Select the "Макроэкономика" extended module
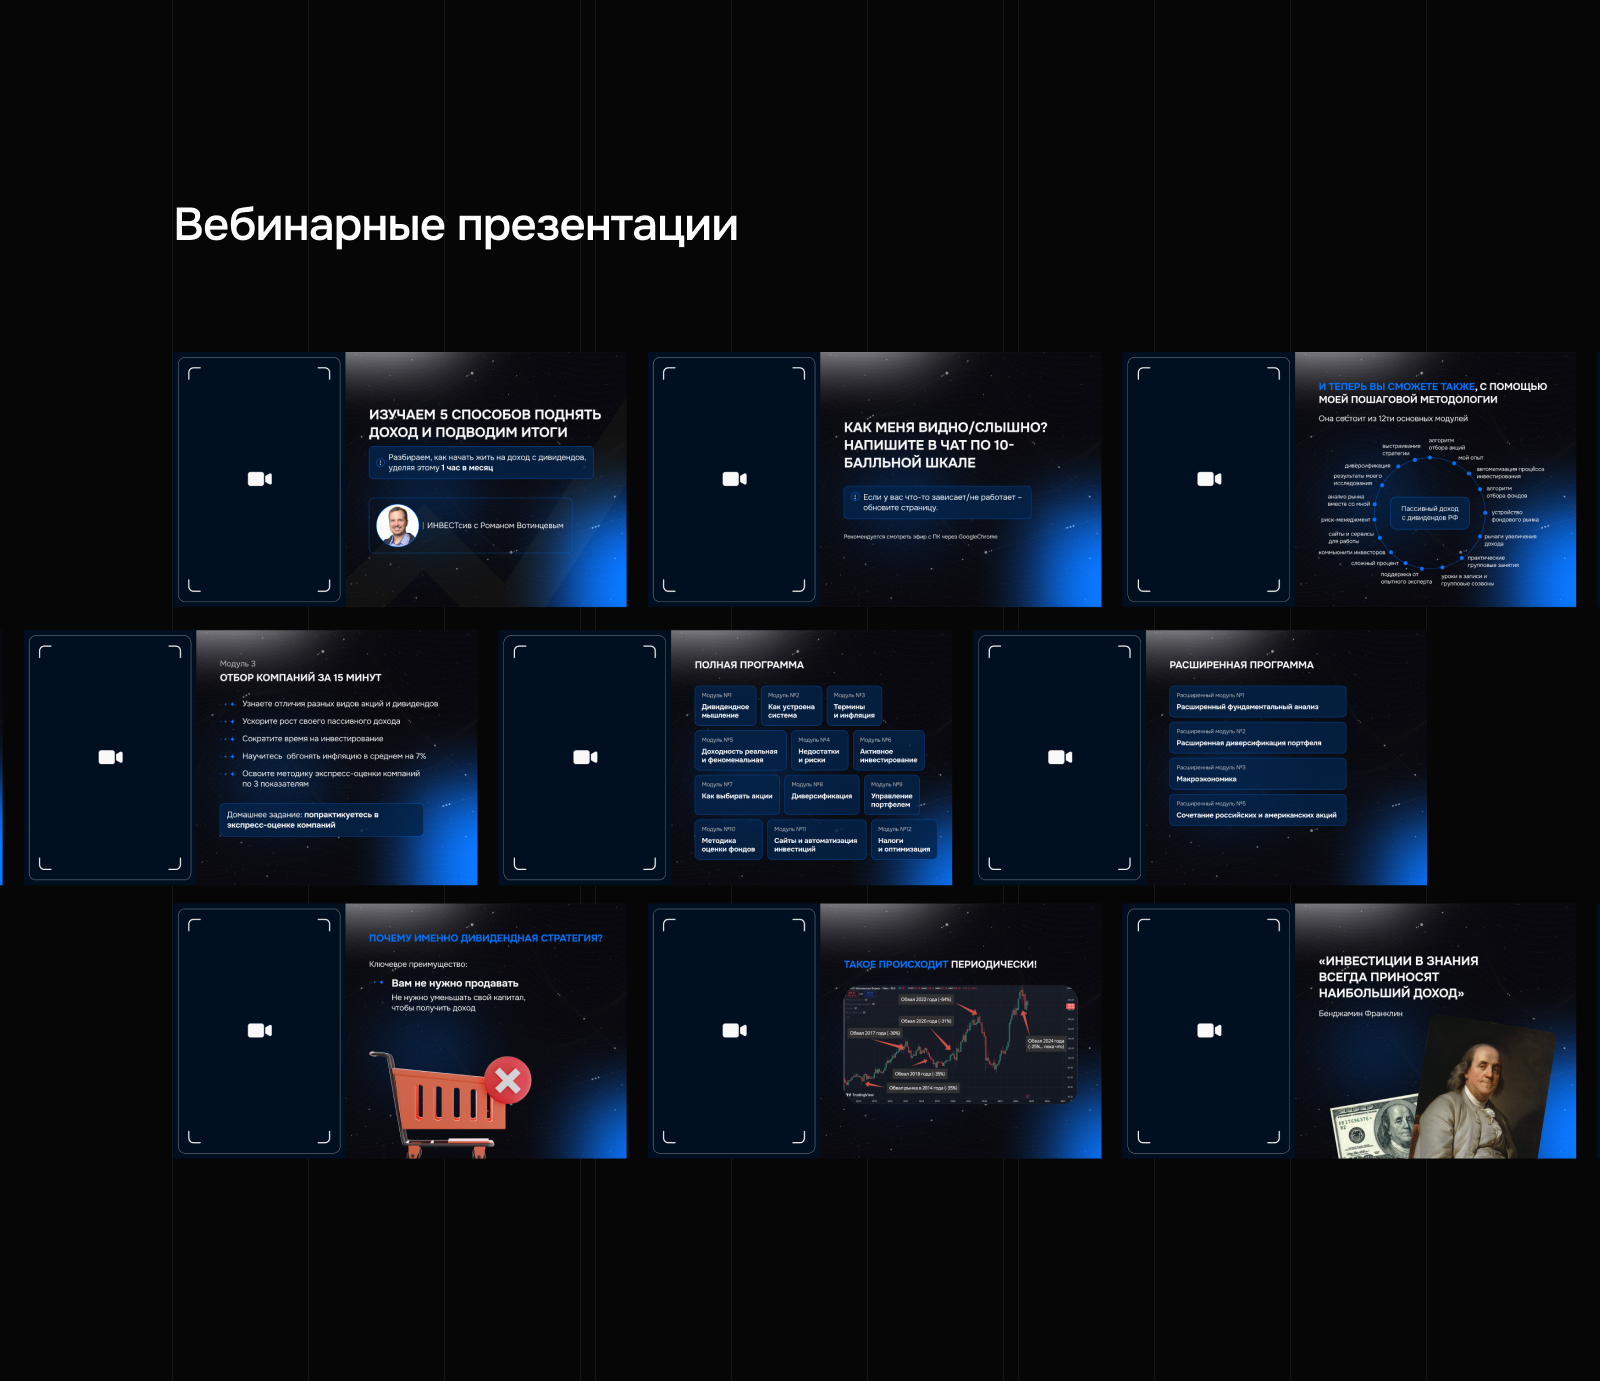This screenshot has height=1381, width=1600. coord(1258,774)
